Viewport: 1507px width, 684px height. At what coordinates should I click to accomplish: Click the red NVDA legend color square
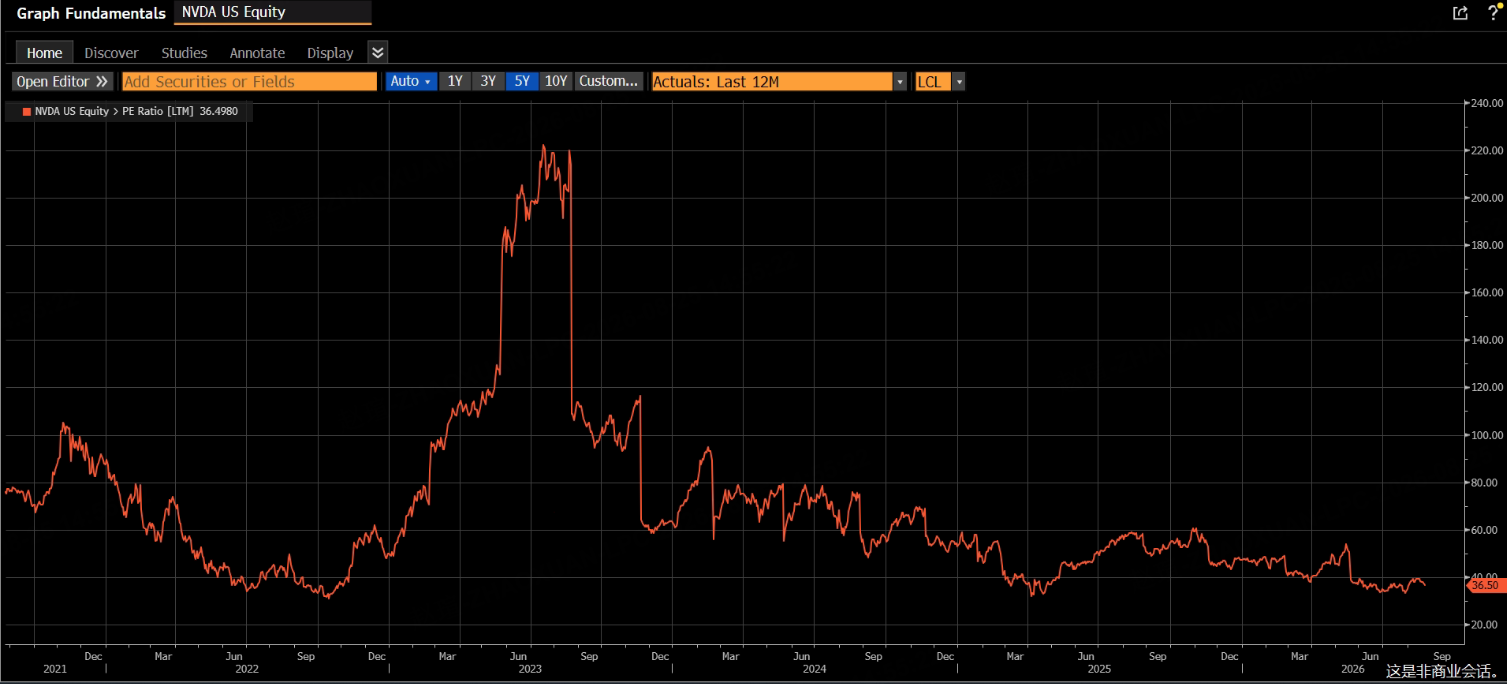pos(27,112)
